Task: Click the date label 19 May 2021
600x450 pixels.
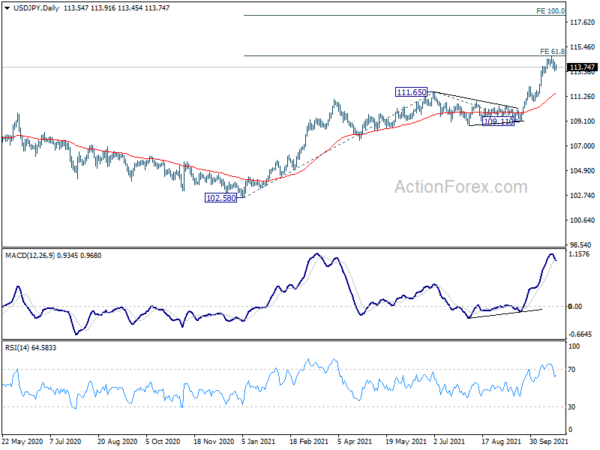Action: (x=406, y=442)
